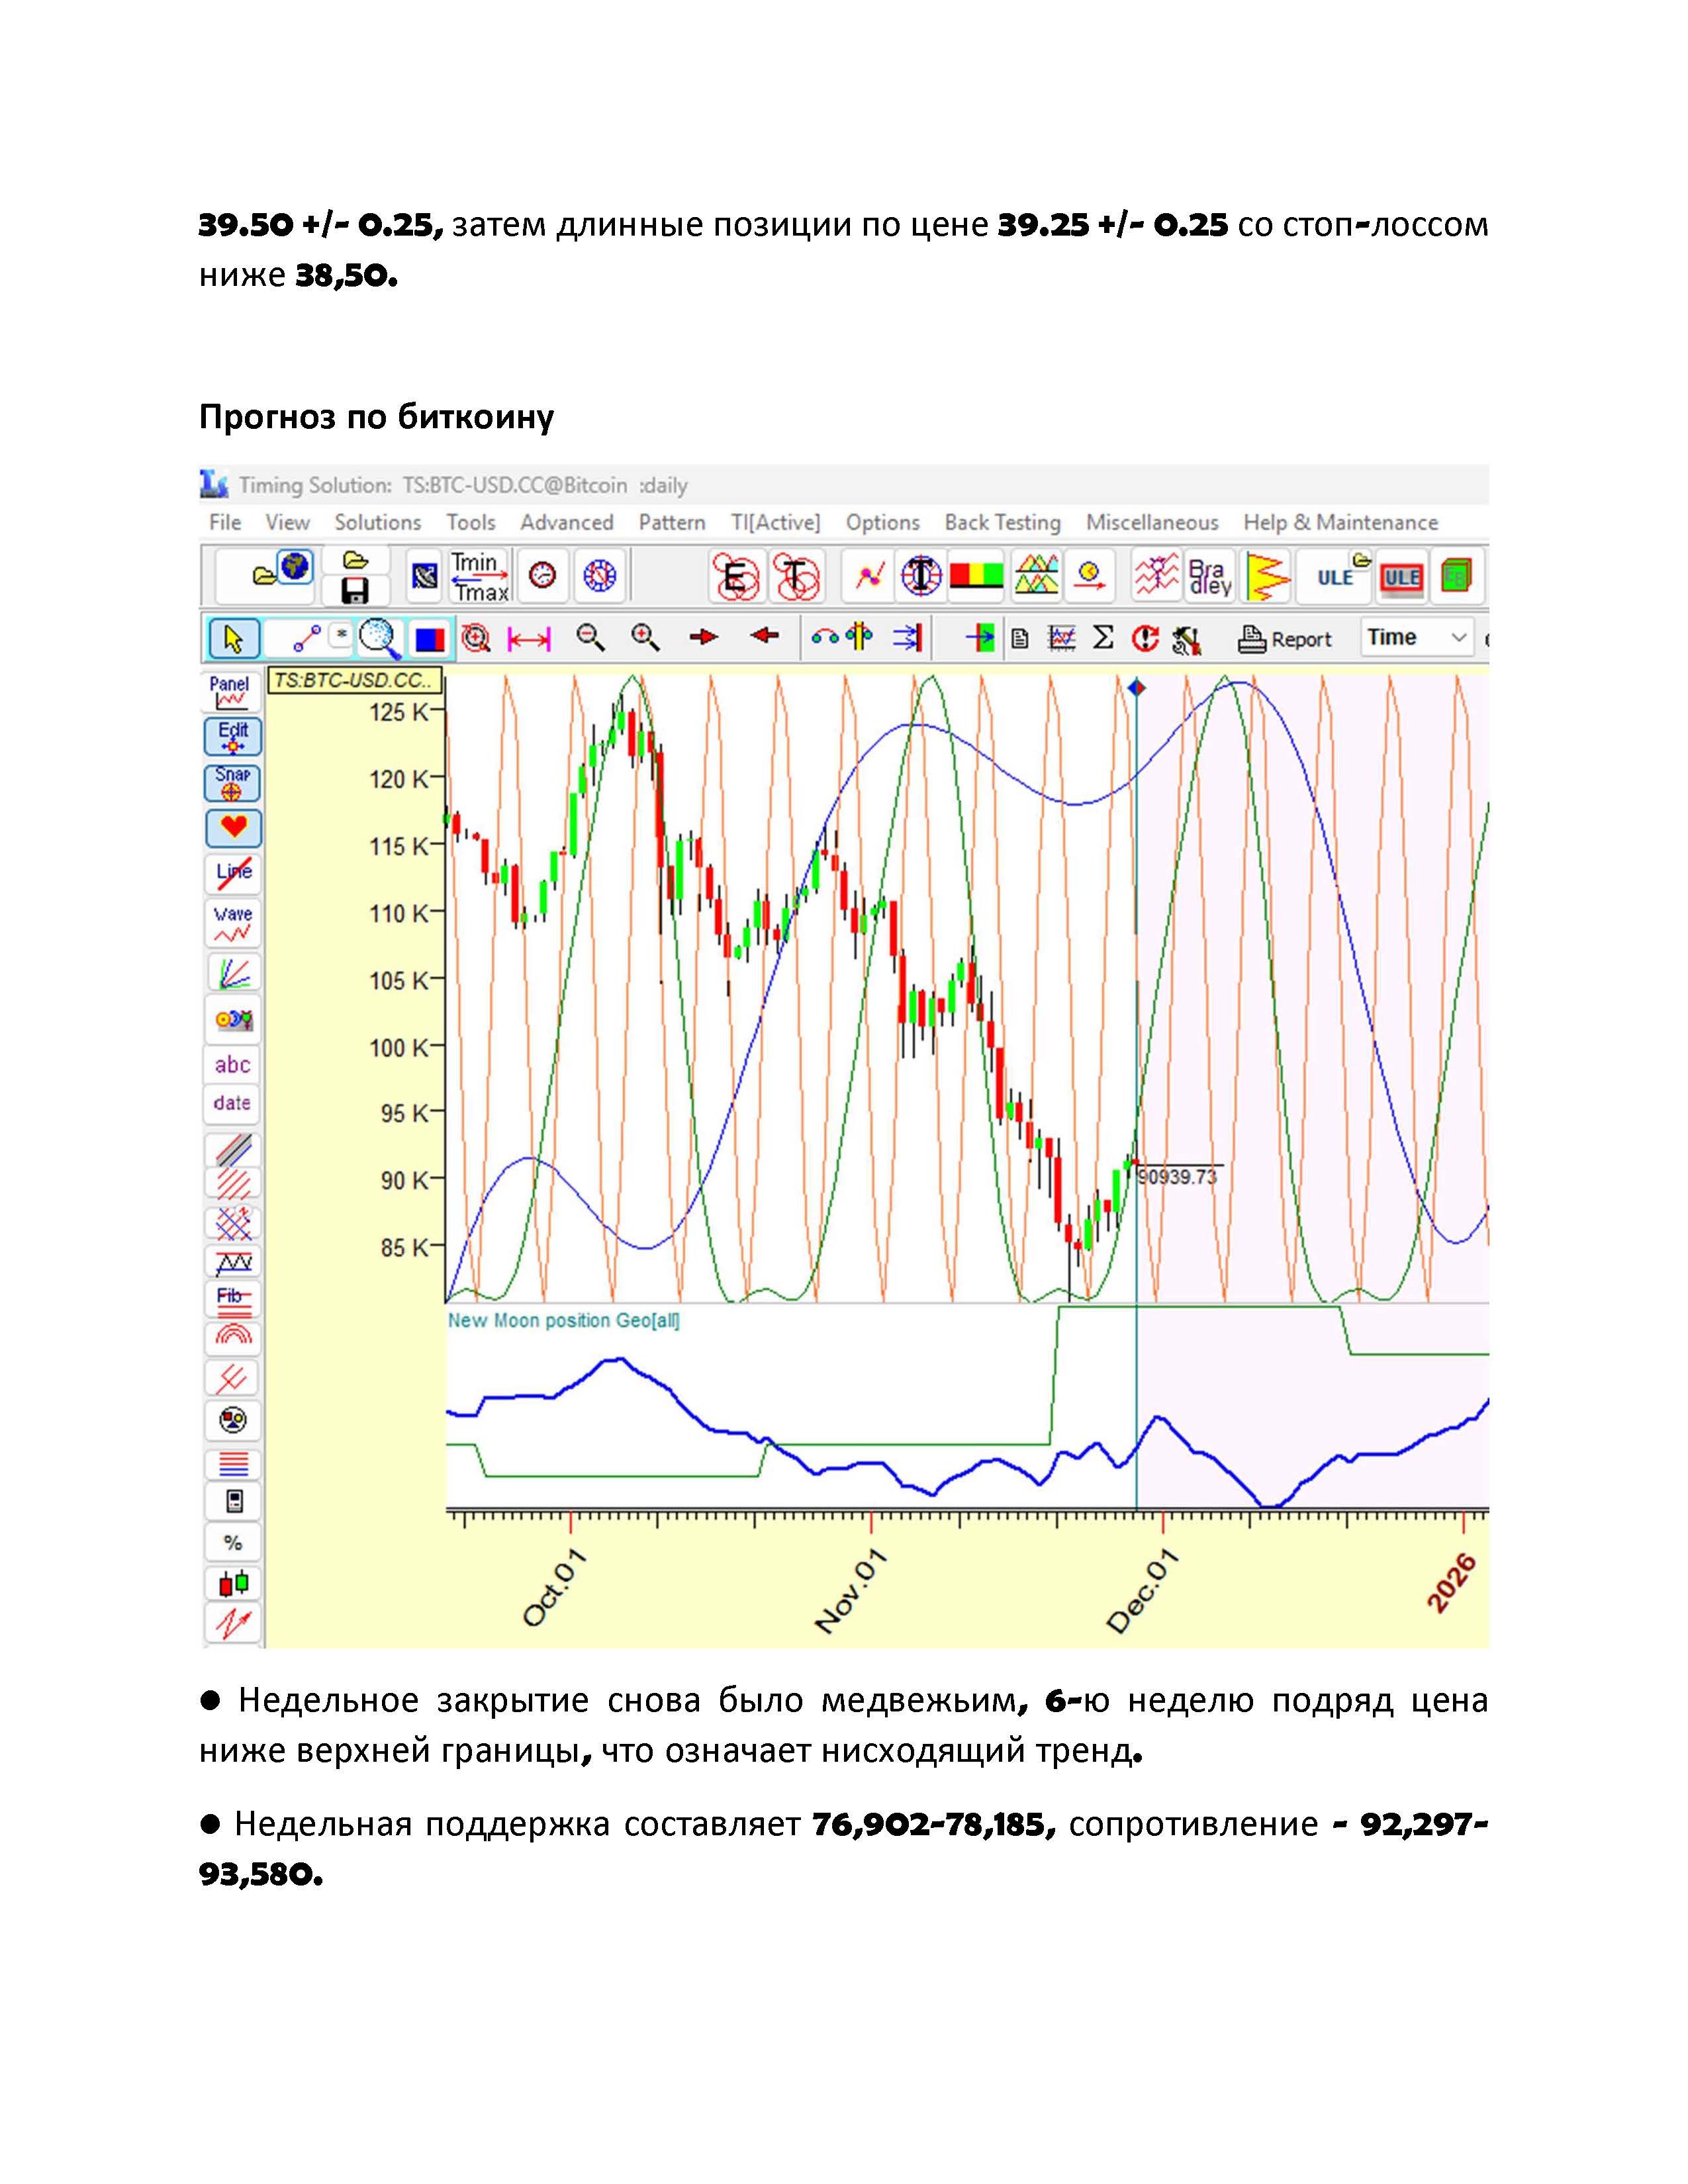Image resolution: width=1688 pixels, height=2184 pixels.
Task: Click the red-blue color rectangle icon
Action: (x=430, y=638)
